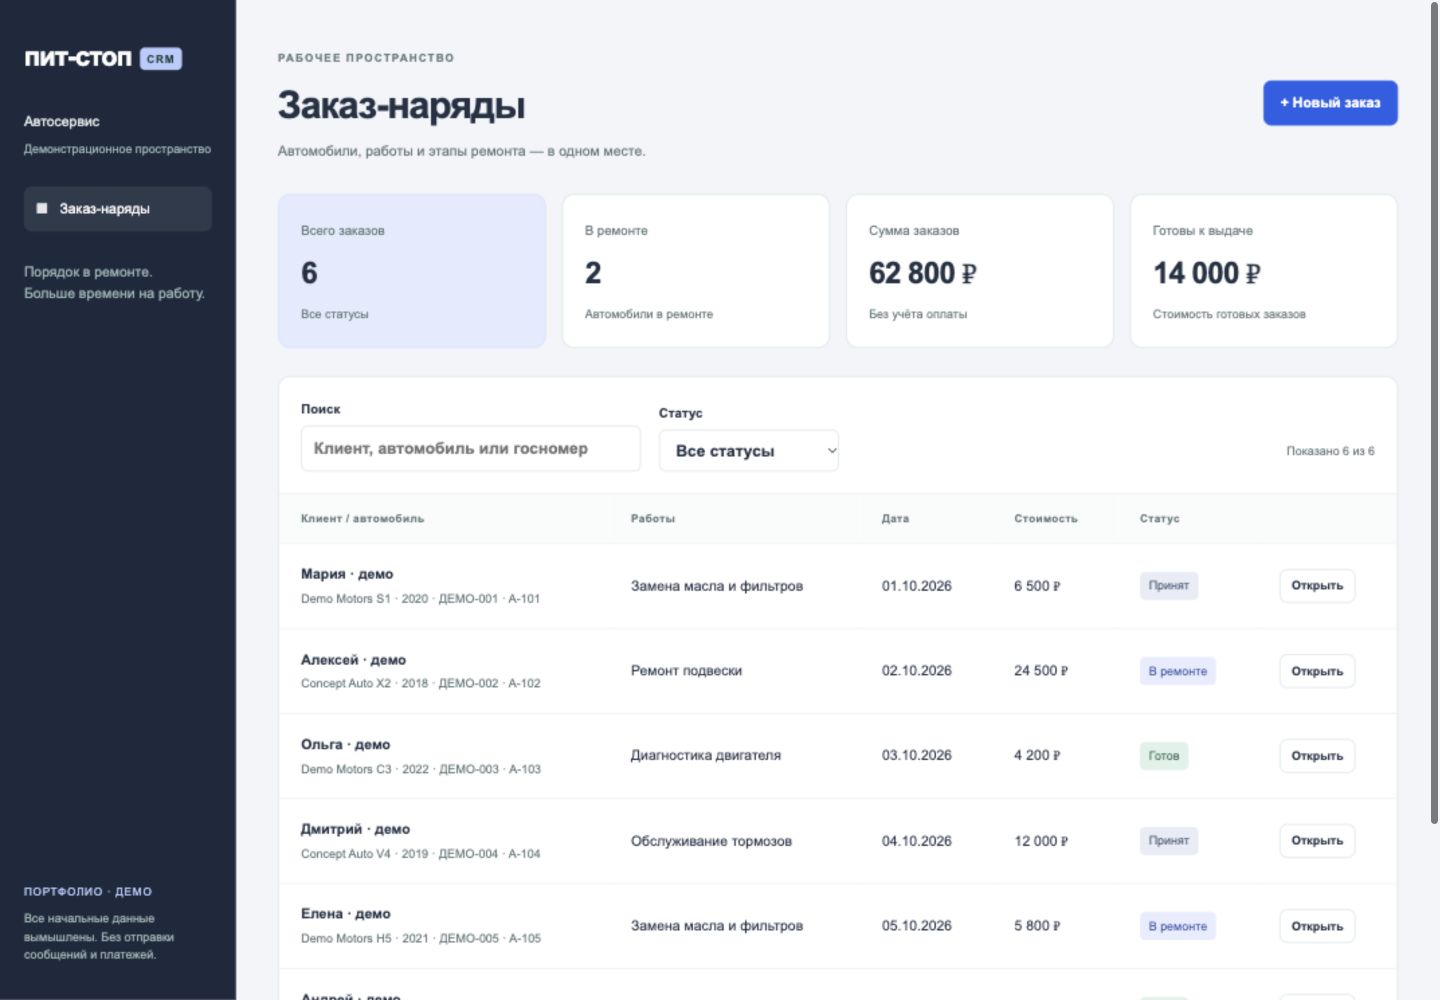Click the Стоимость column header
The width and height of the screenshot is (1440, 1000).
point(1046,519)
